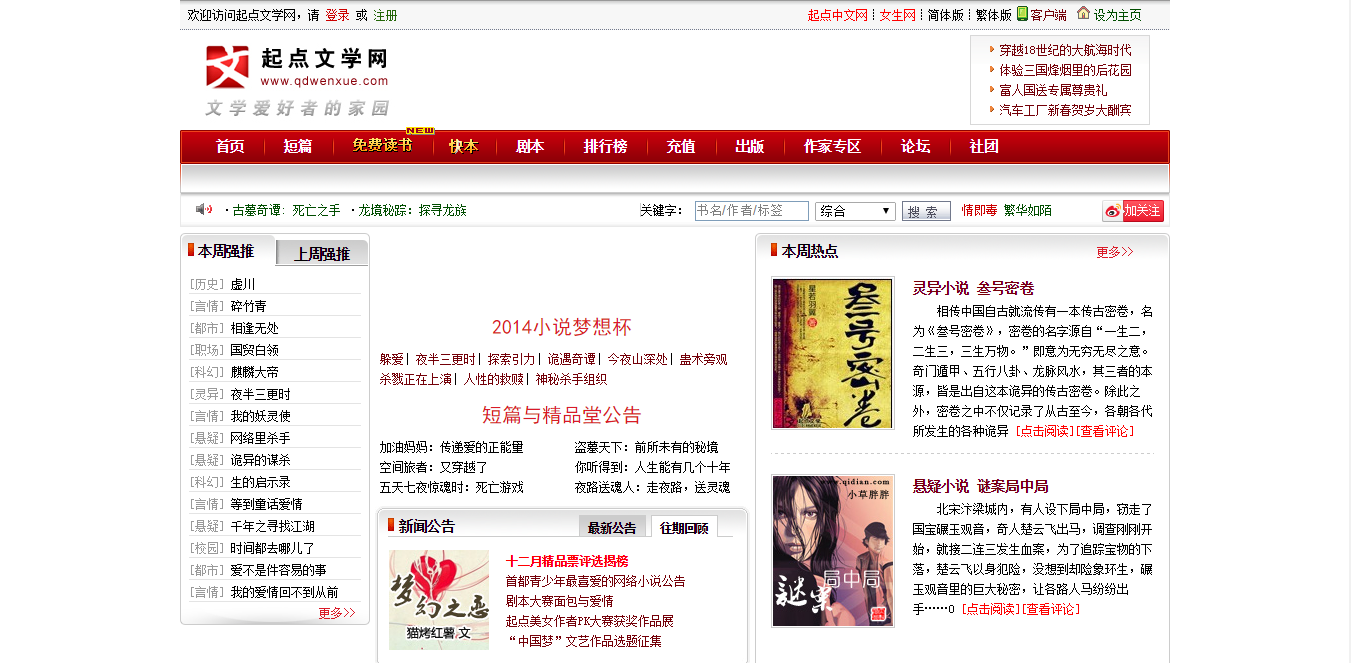Click the 2014小说梦想杯 heading link
Screen dimensions: 1351x663
[562, 327]
